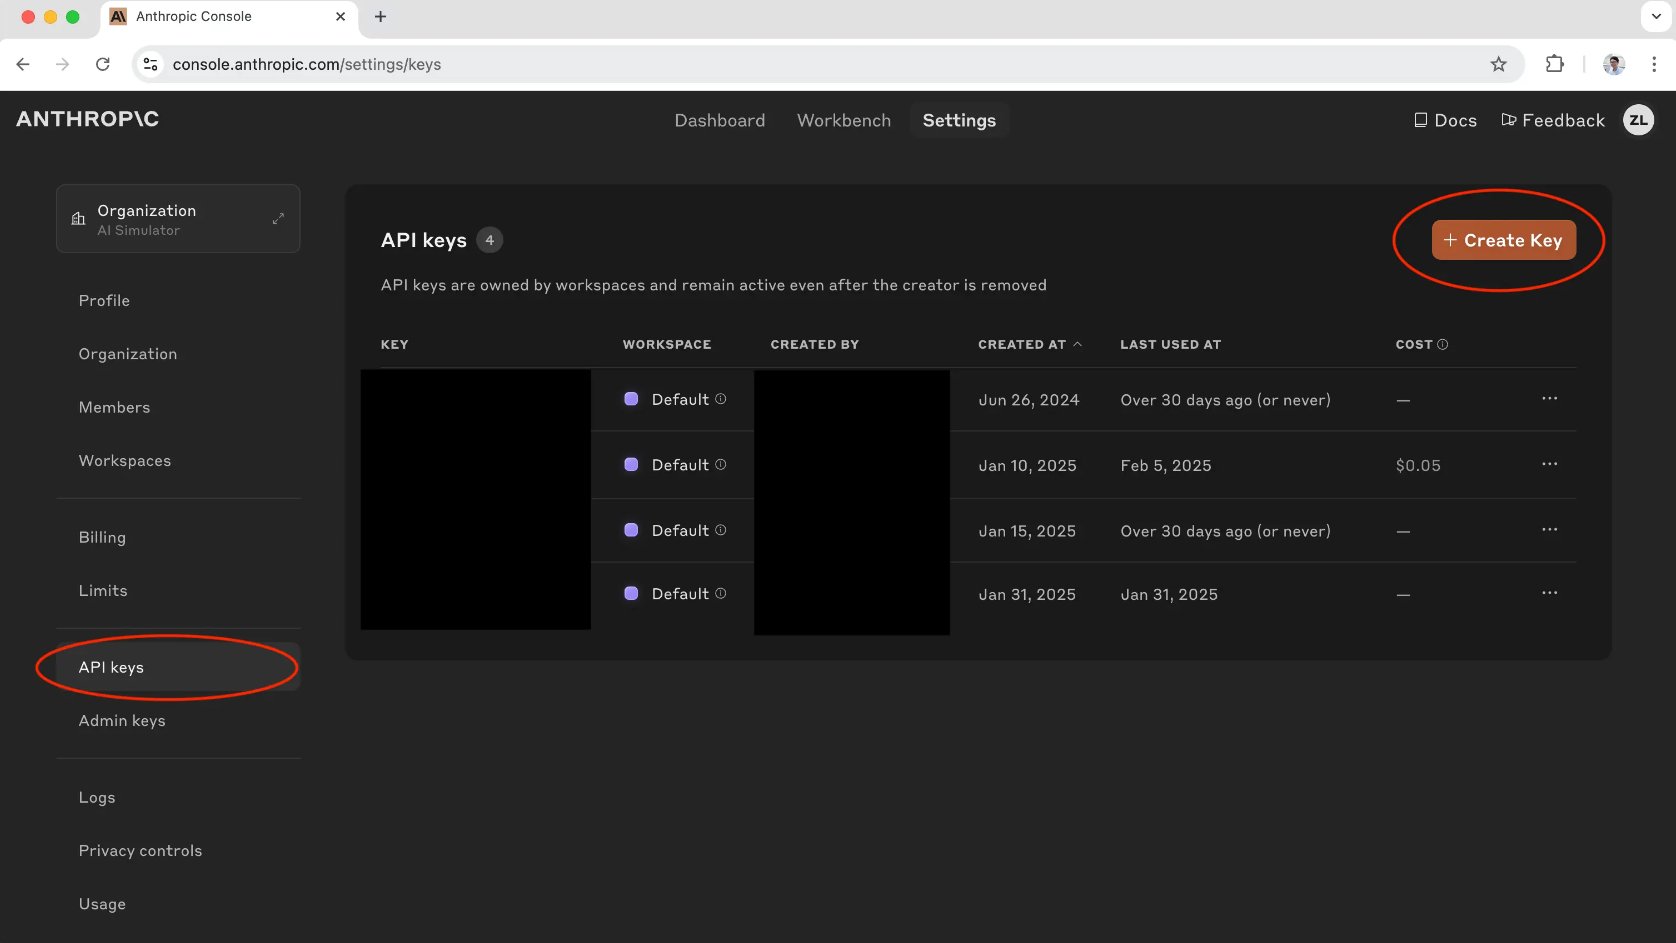Click workspace color dot in Jan 15, 2025 row

[x=631, y=530]
